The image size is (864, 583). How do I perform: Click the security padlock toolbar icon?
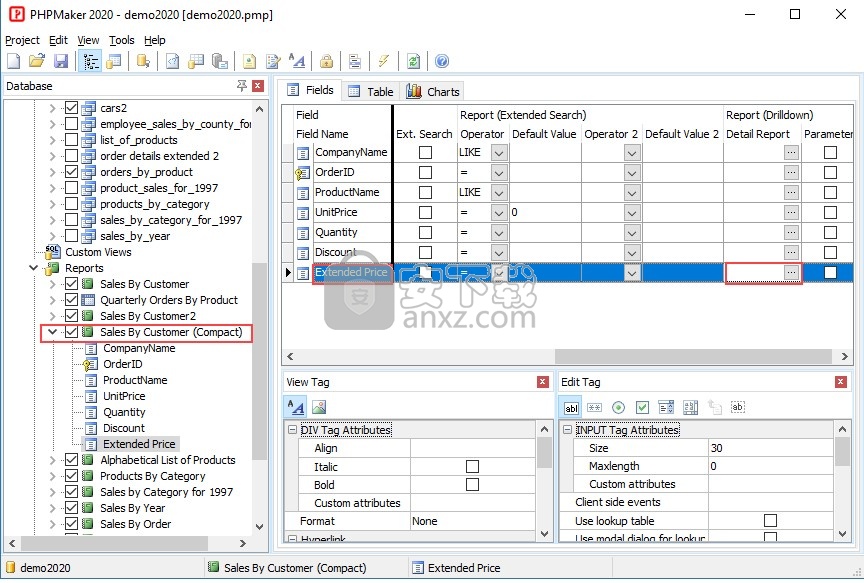click(x=326, y=61)
